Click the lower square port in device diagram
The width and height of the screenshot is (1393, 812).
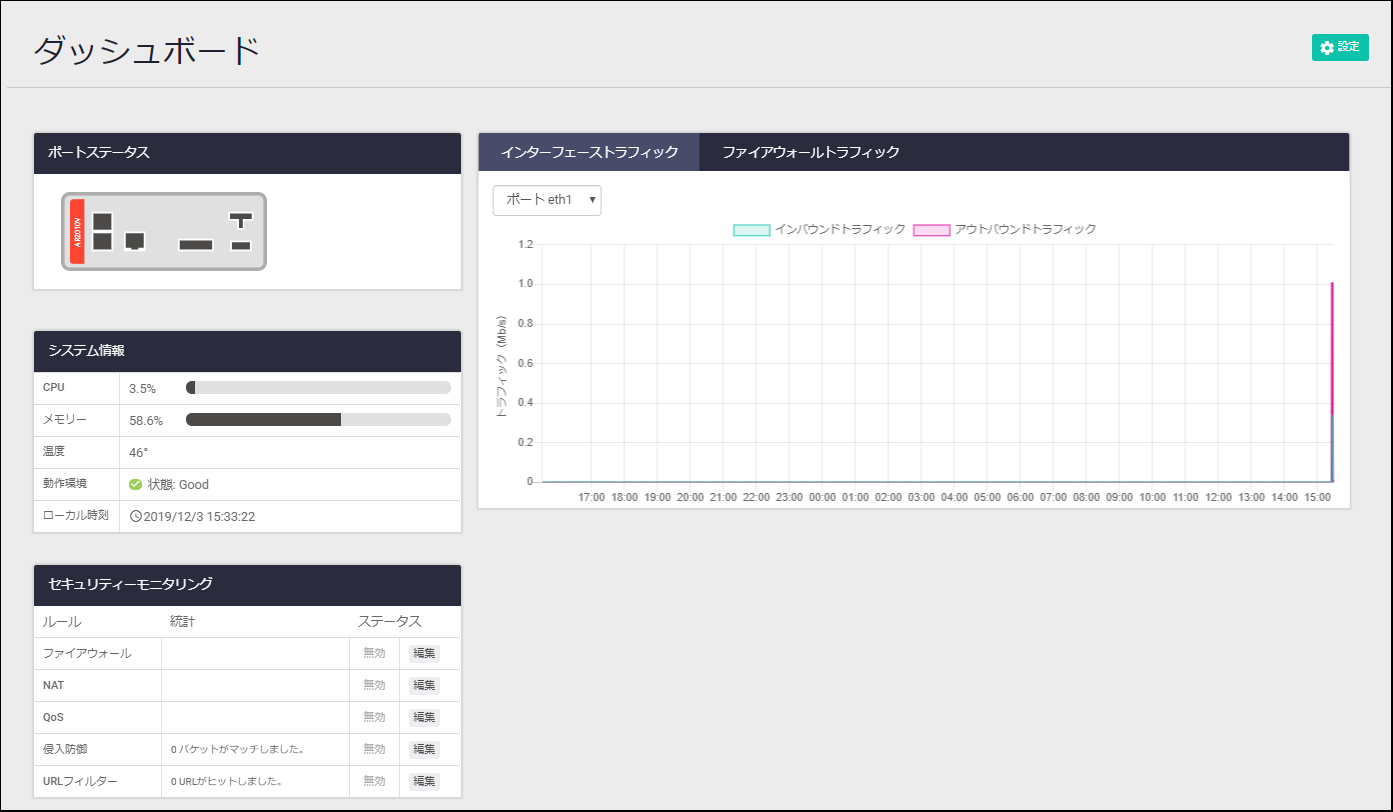point(102,242)
